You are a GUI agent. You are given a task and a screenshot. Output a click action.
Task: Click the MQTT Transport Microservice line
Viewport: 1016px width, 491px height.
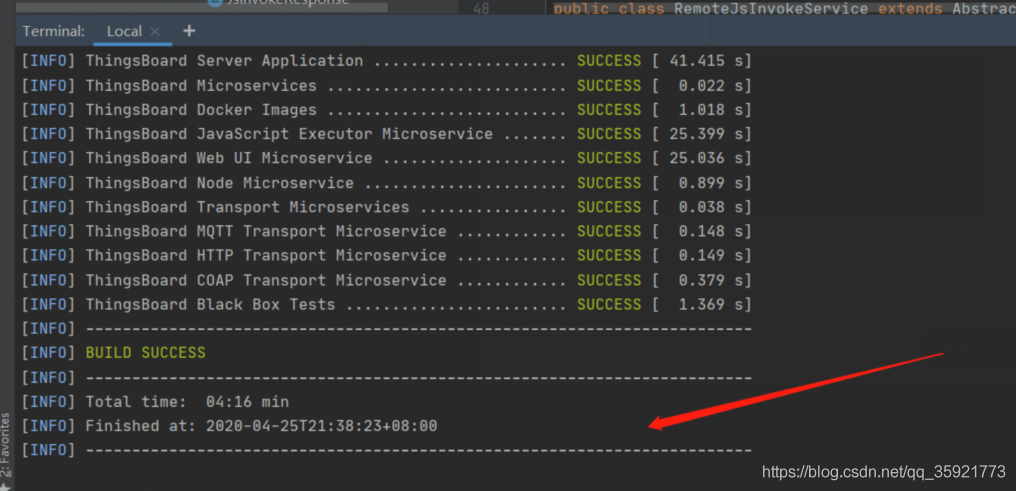click(x=386, y=232)
